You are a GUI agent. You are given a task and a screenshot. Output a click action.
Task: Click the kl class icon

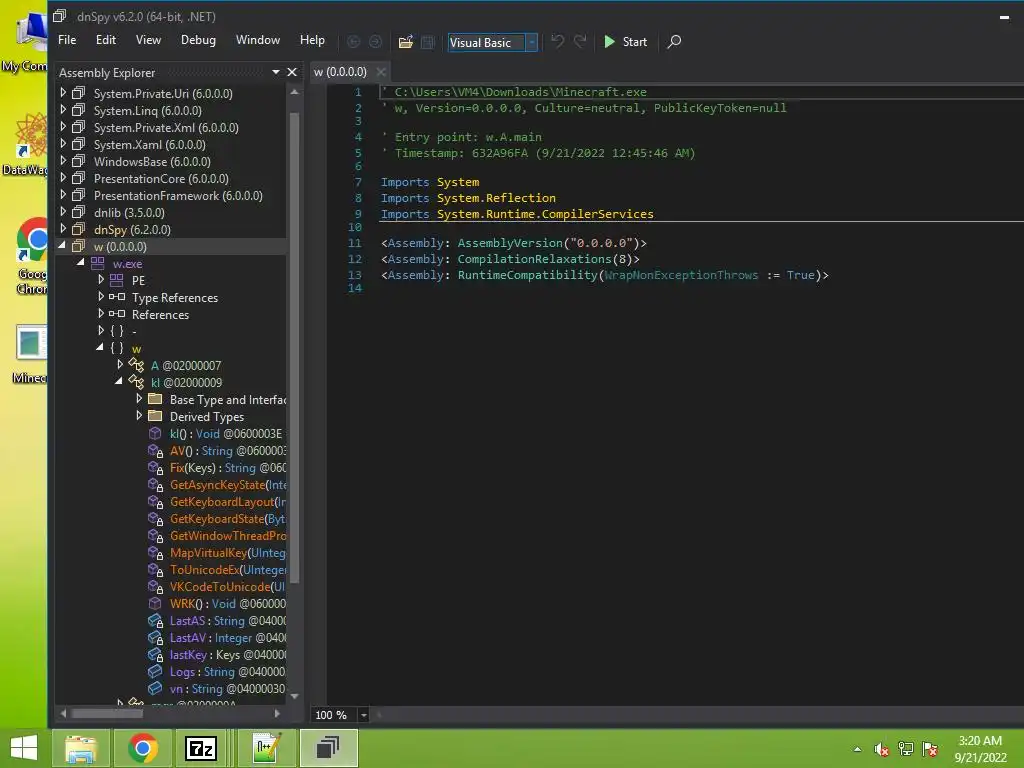[136, 382]
